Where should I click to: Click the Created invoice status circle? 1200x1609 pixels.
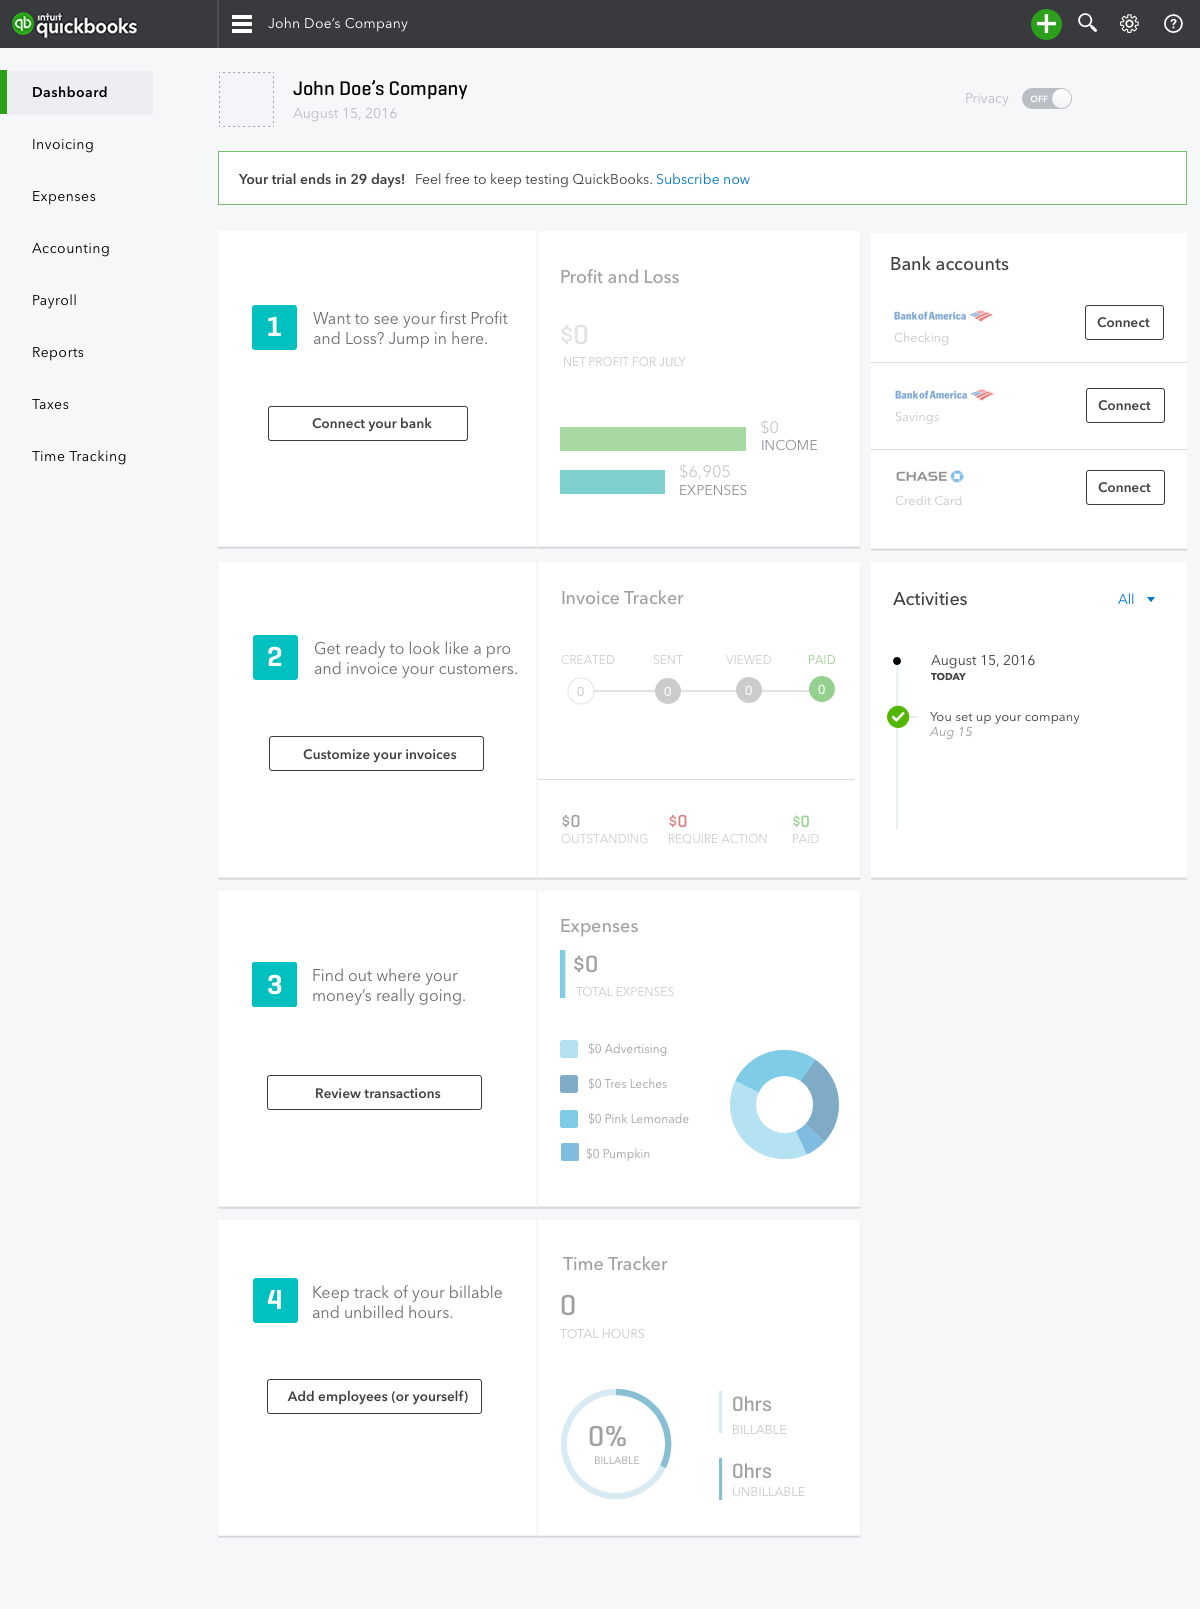coord(581,691)
